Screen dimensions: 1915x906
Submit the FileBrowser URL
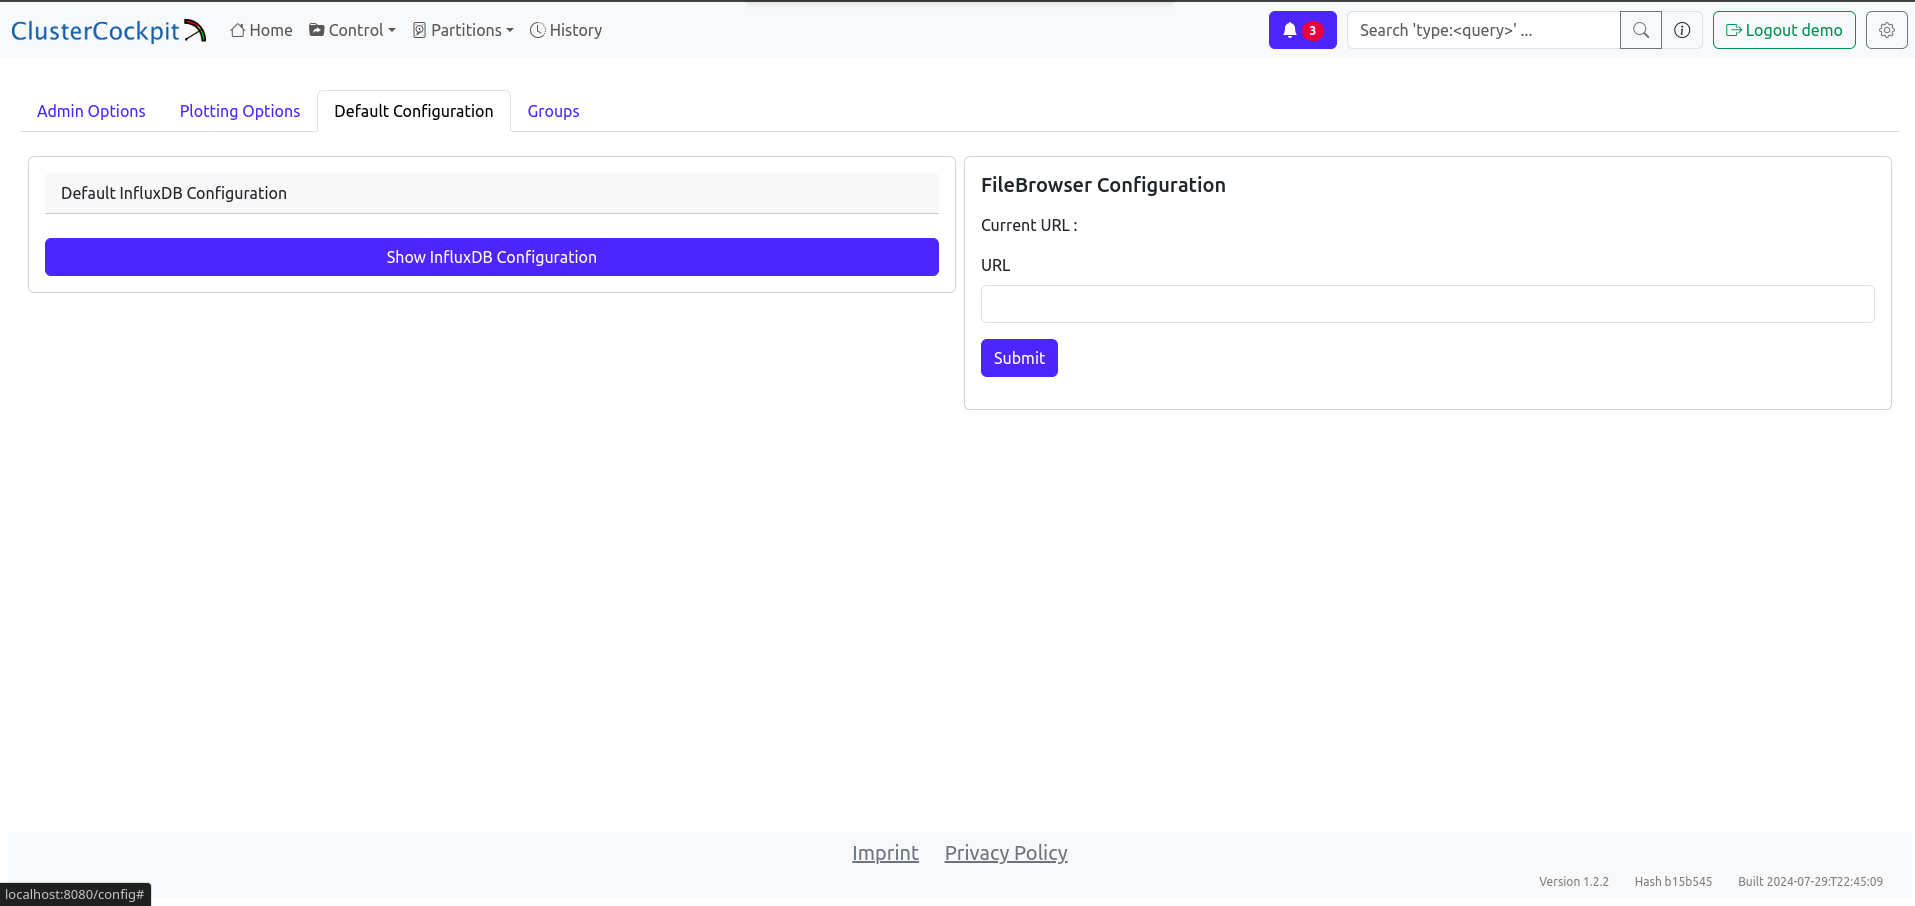click(x=1018, y=358)
